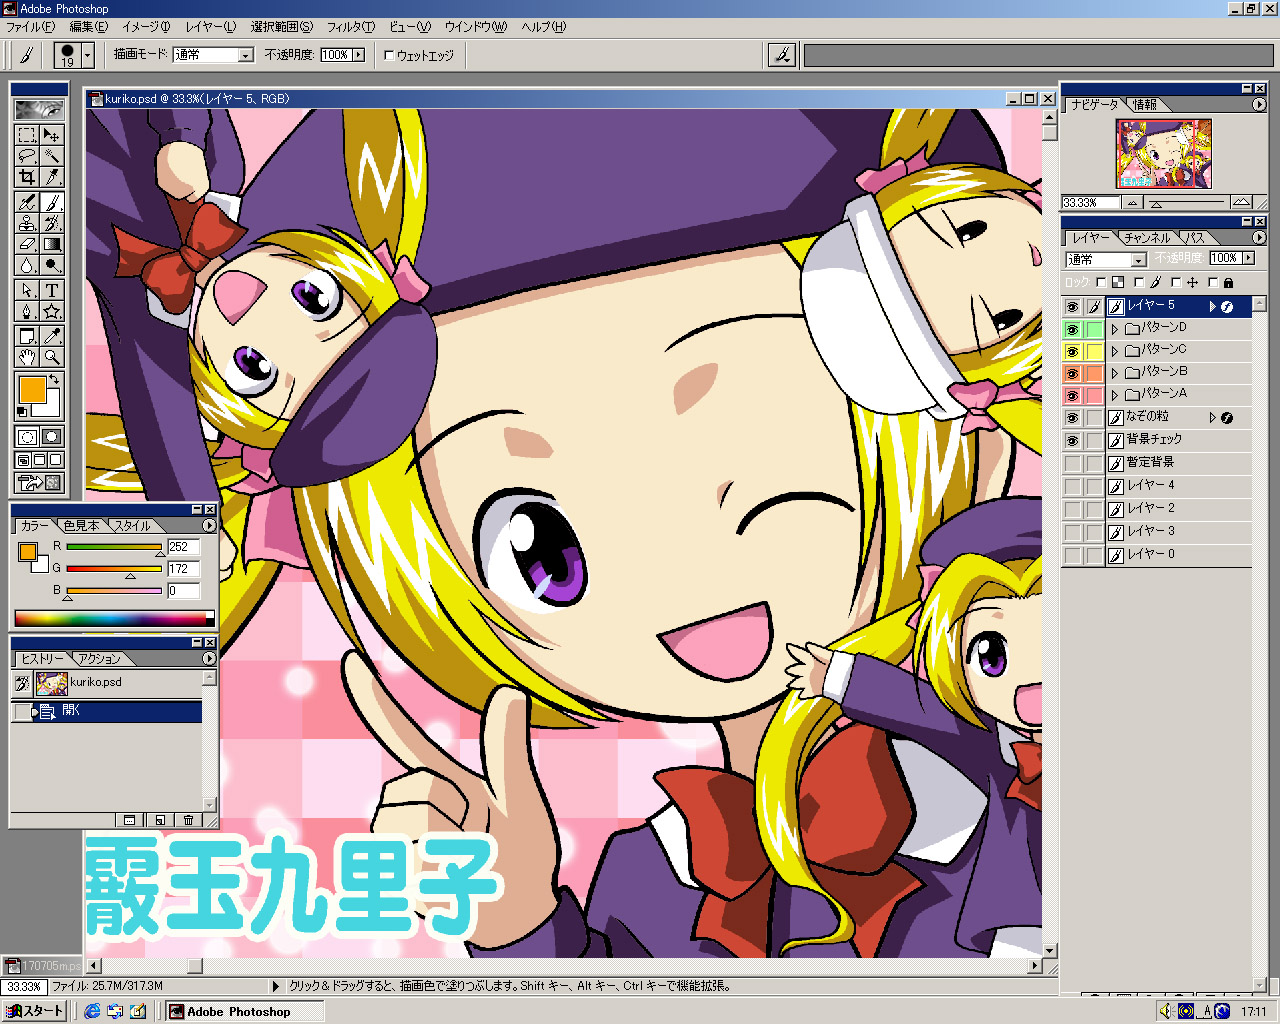1280x1024 pixels.
Task: Select the Lasso tool
Action: 27,155
